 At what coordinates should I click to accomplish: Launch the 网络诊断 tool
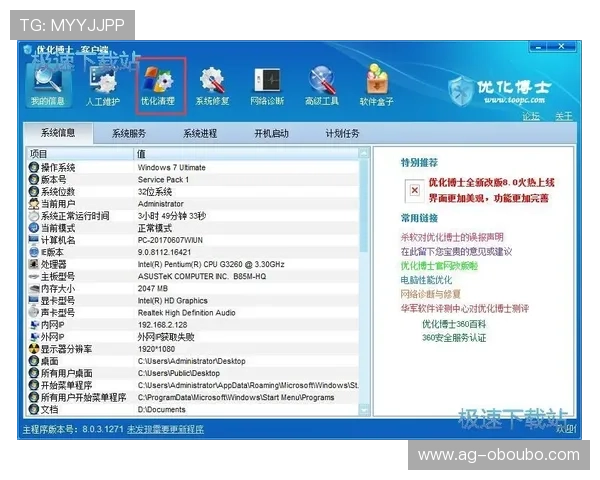[267, 86]
